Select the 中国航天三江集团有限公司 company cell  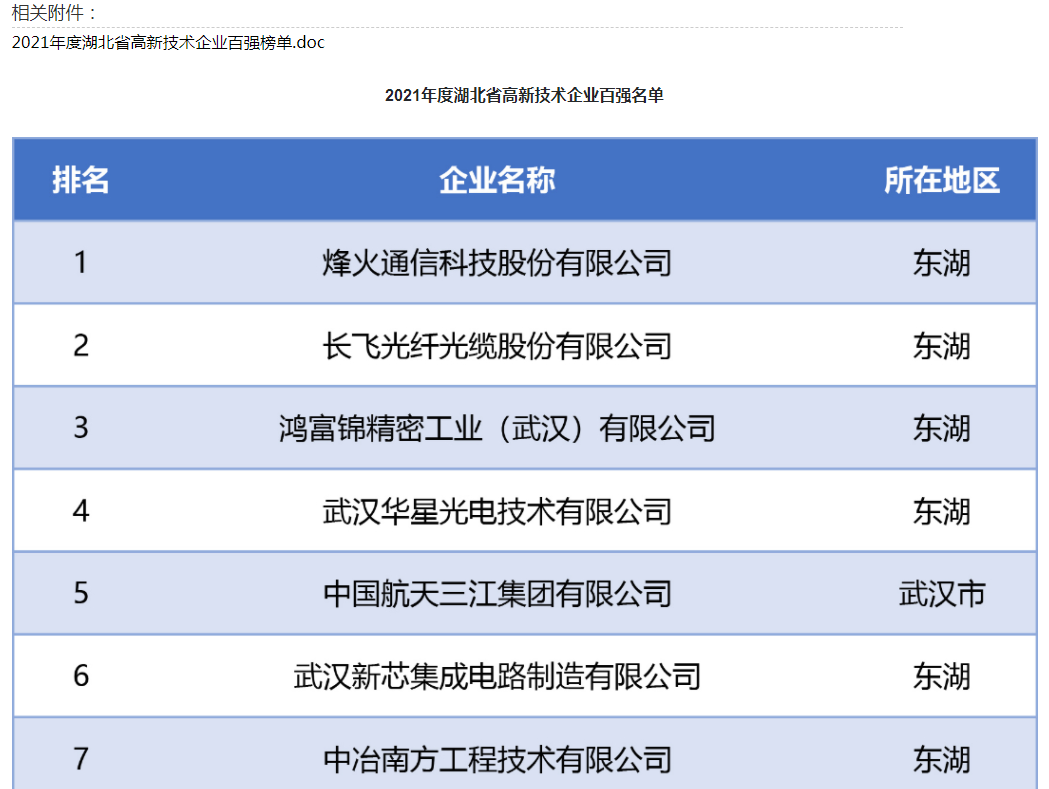[x=497, y=594]
